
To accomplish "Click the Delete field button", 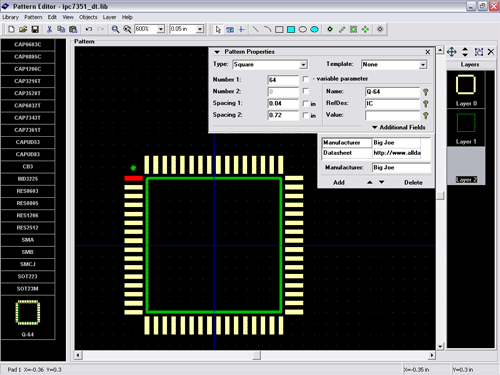I will (413, 183).
